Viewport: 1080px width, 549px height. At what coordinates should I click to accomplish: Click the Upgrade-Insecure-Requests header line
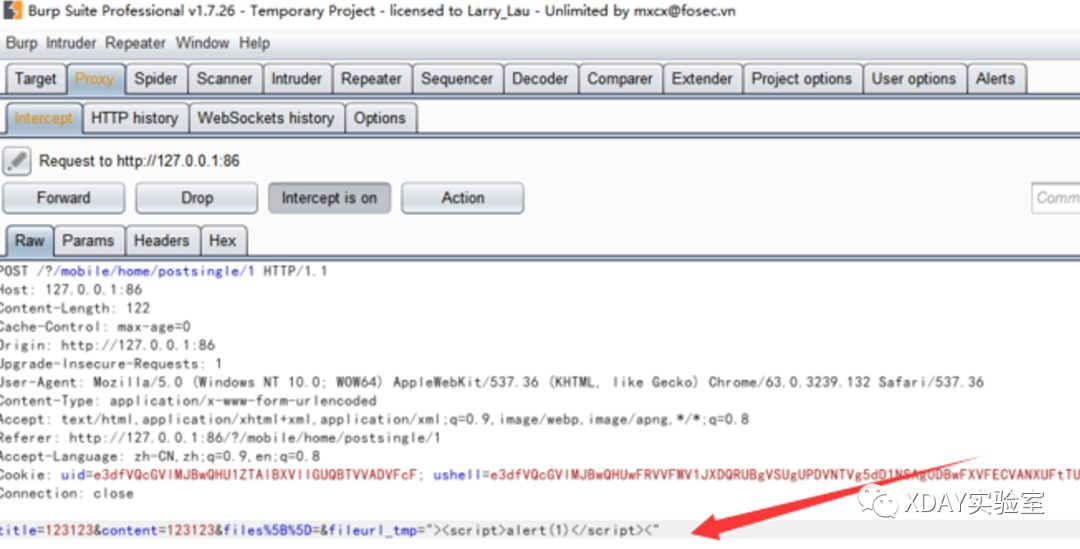(111, 364)
